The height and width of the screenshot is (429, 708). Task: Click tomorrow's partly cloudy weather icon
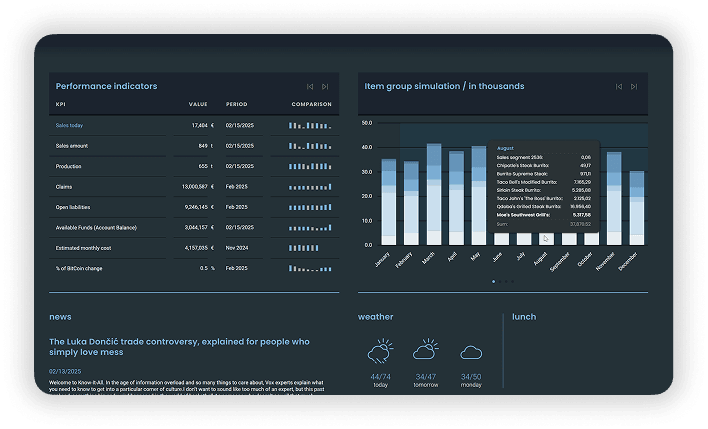[x=425, y=351]
